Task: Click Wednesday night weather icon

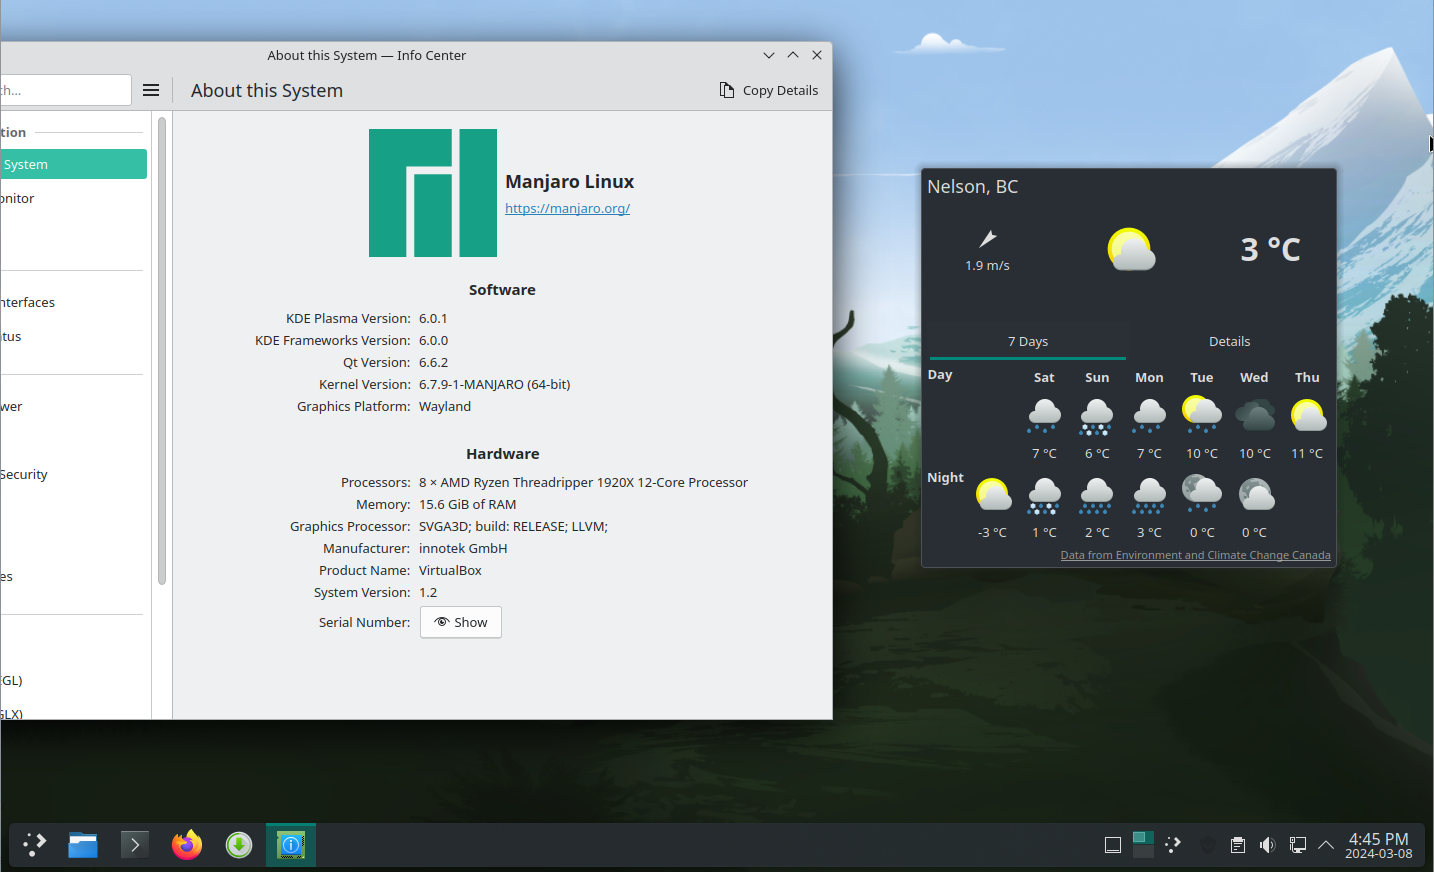Action: click(1256, 494)
